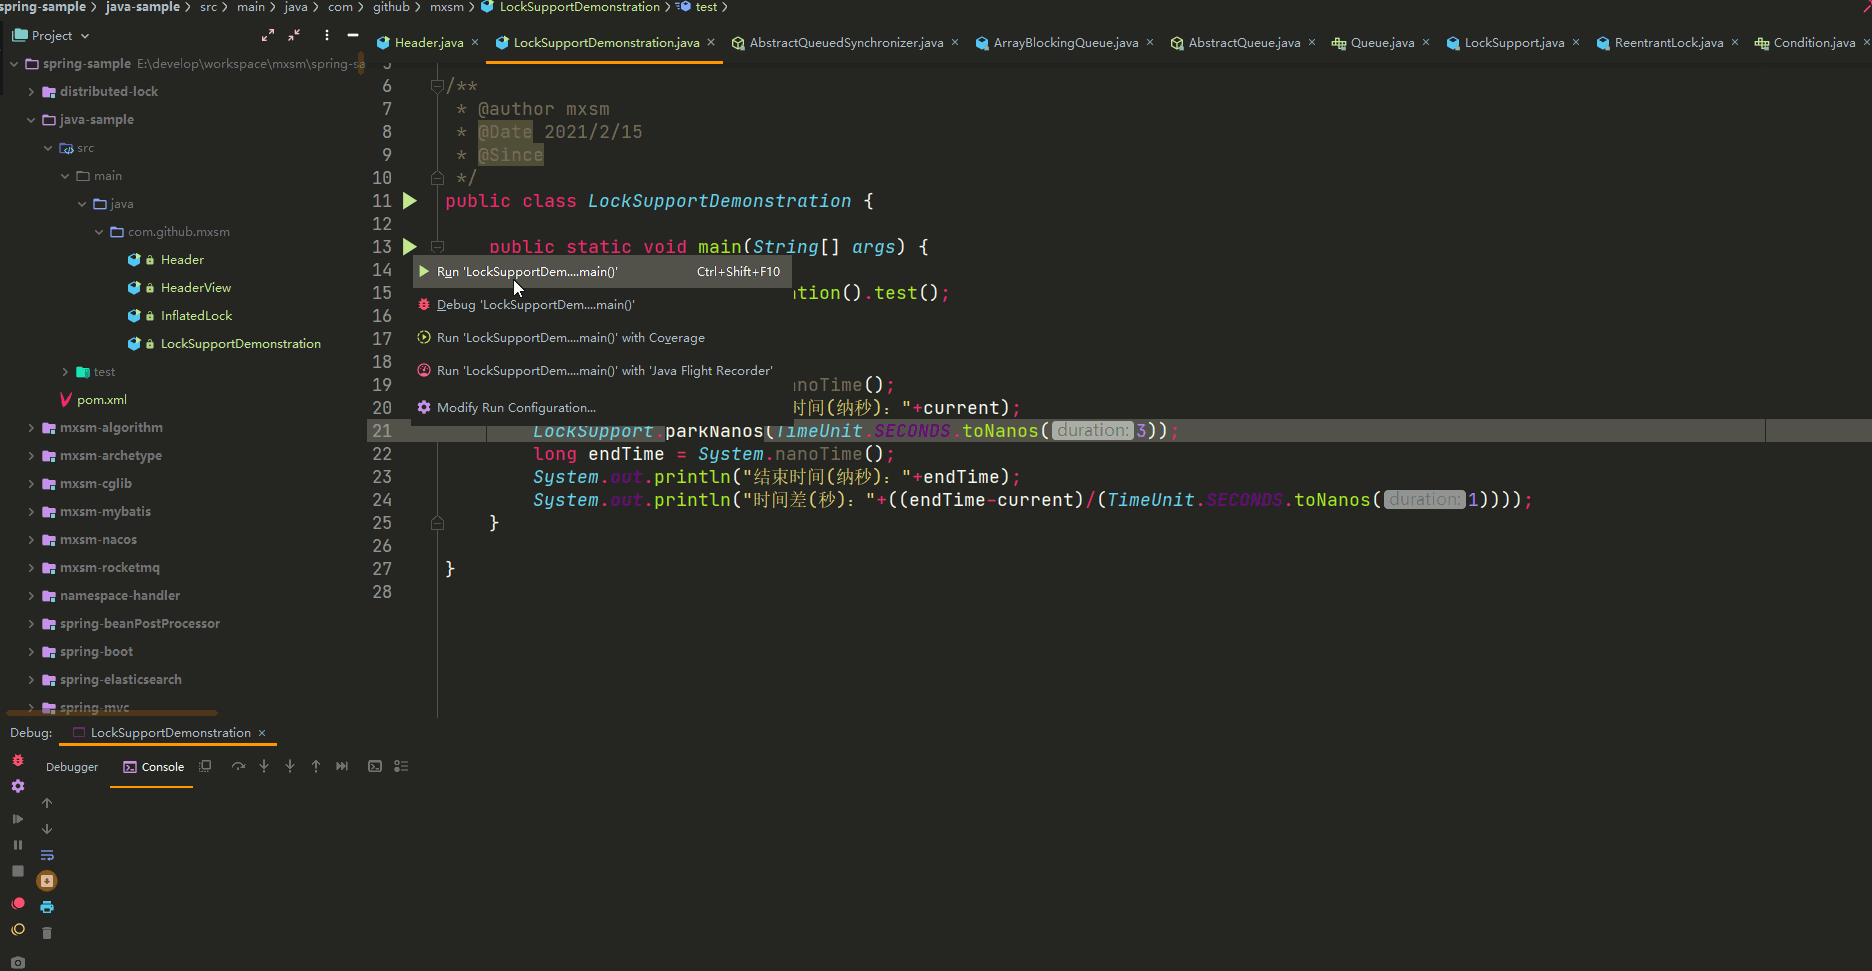This screenshot has height=971, width=1872.
Task: Run to cursor in debugger toolbar
Action: (x=342, y=766)
